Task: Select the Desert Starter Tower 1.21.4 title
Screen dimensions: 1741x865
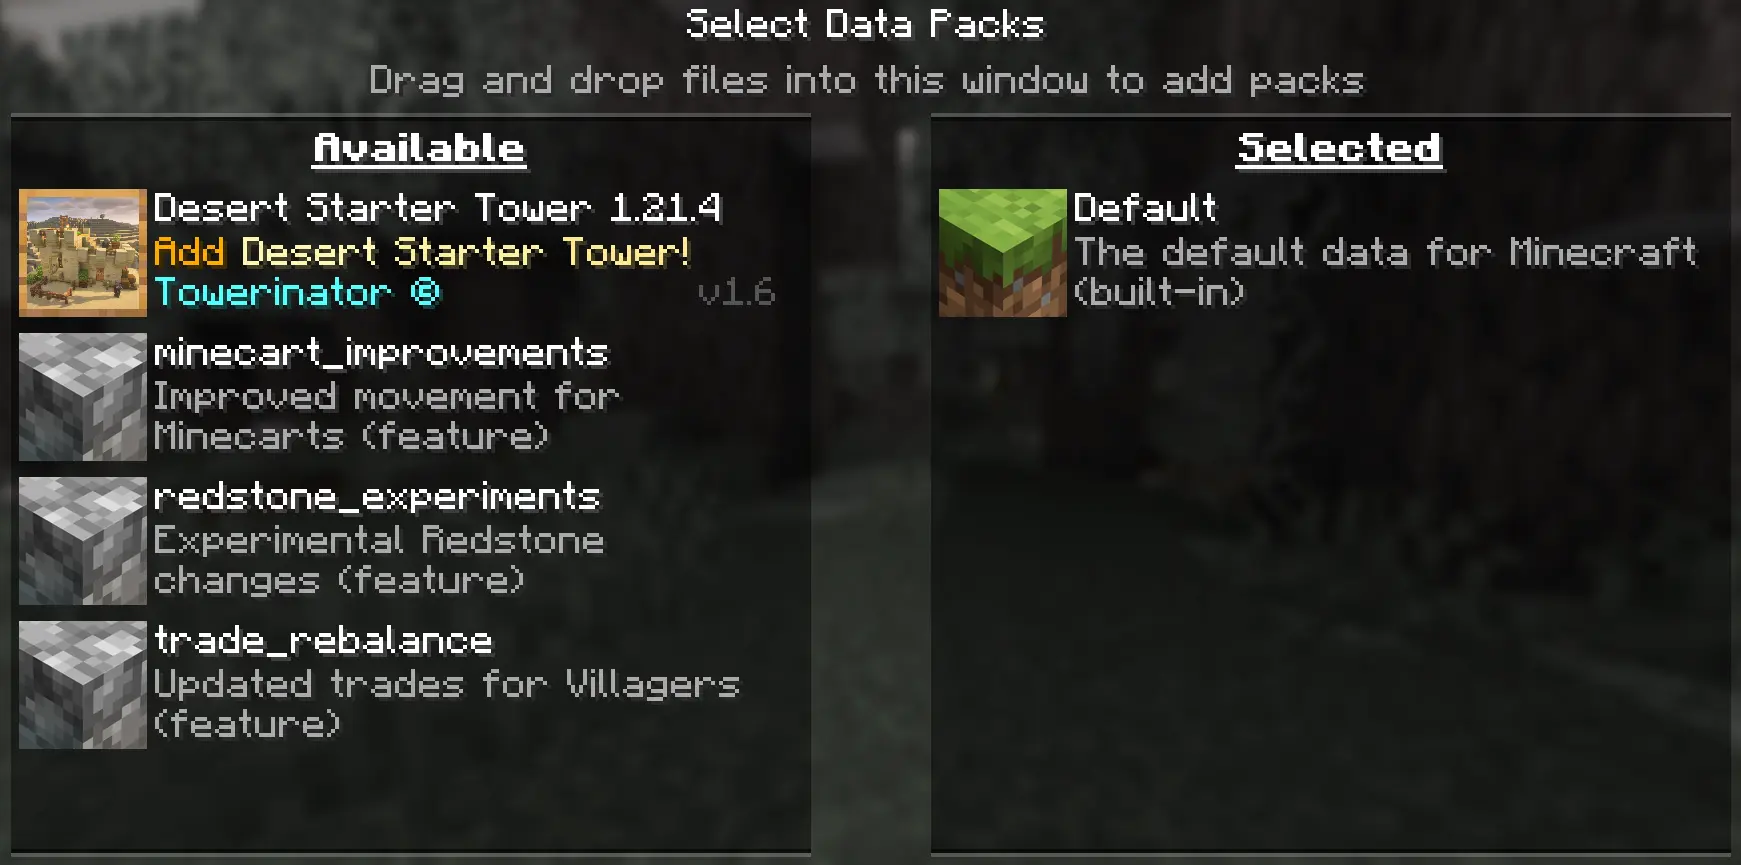Action: coord(437,208)
